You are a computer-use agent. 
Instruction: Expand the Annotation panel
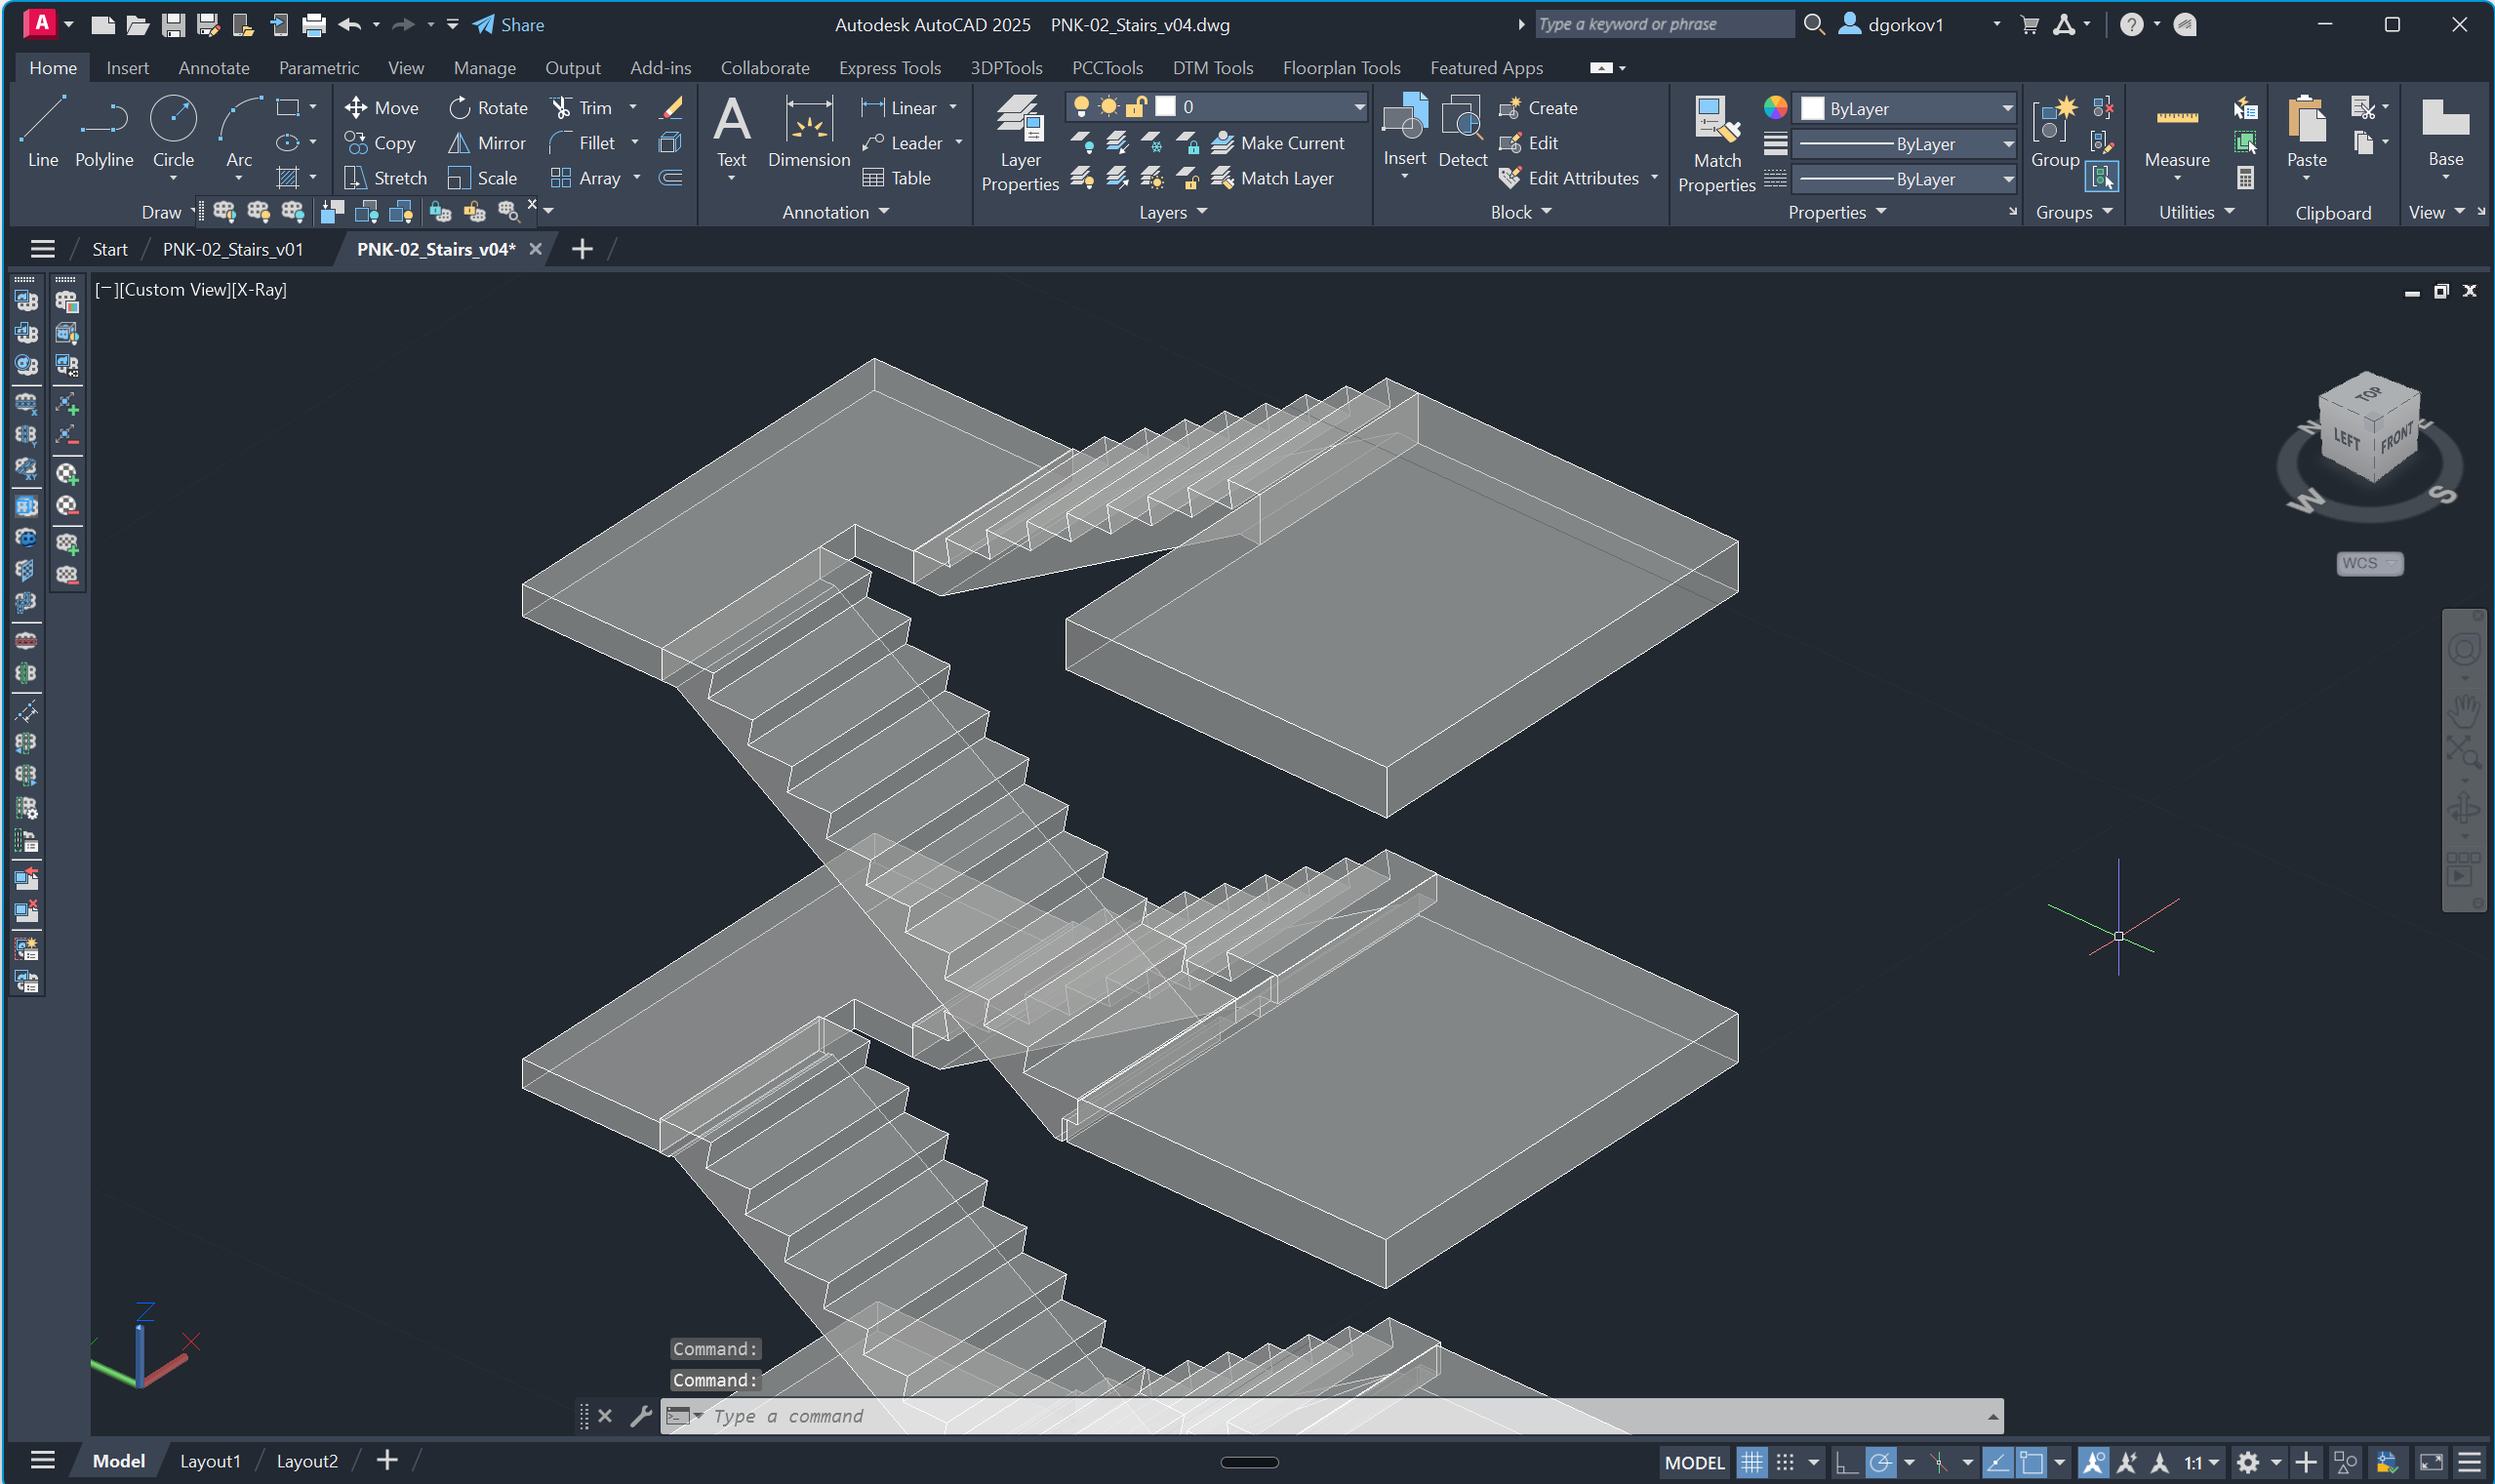(x=835, y=211)
